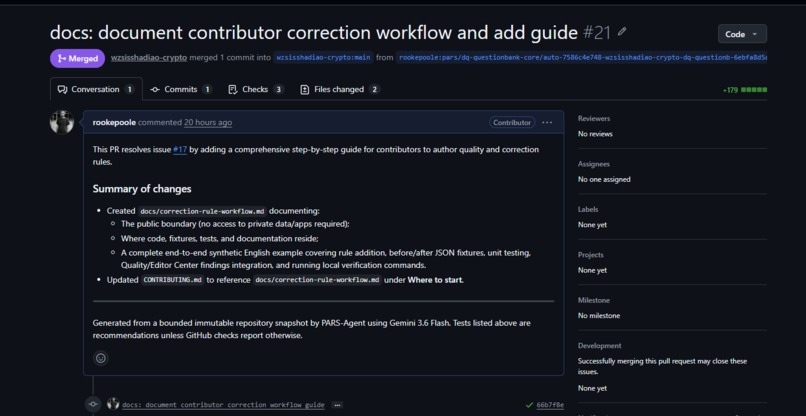Open the comment options ellipsis menu
This screenshot has width=806, height=416.
(x=547, y=122)
